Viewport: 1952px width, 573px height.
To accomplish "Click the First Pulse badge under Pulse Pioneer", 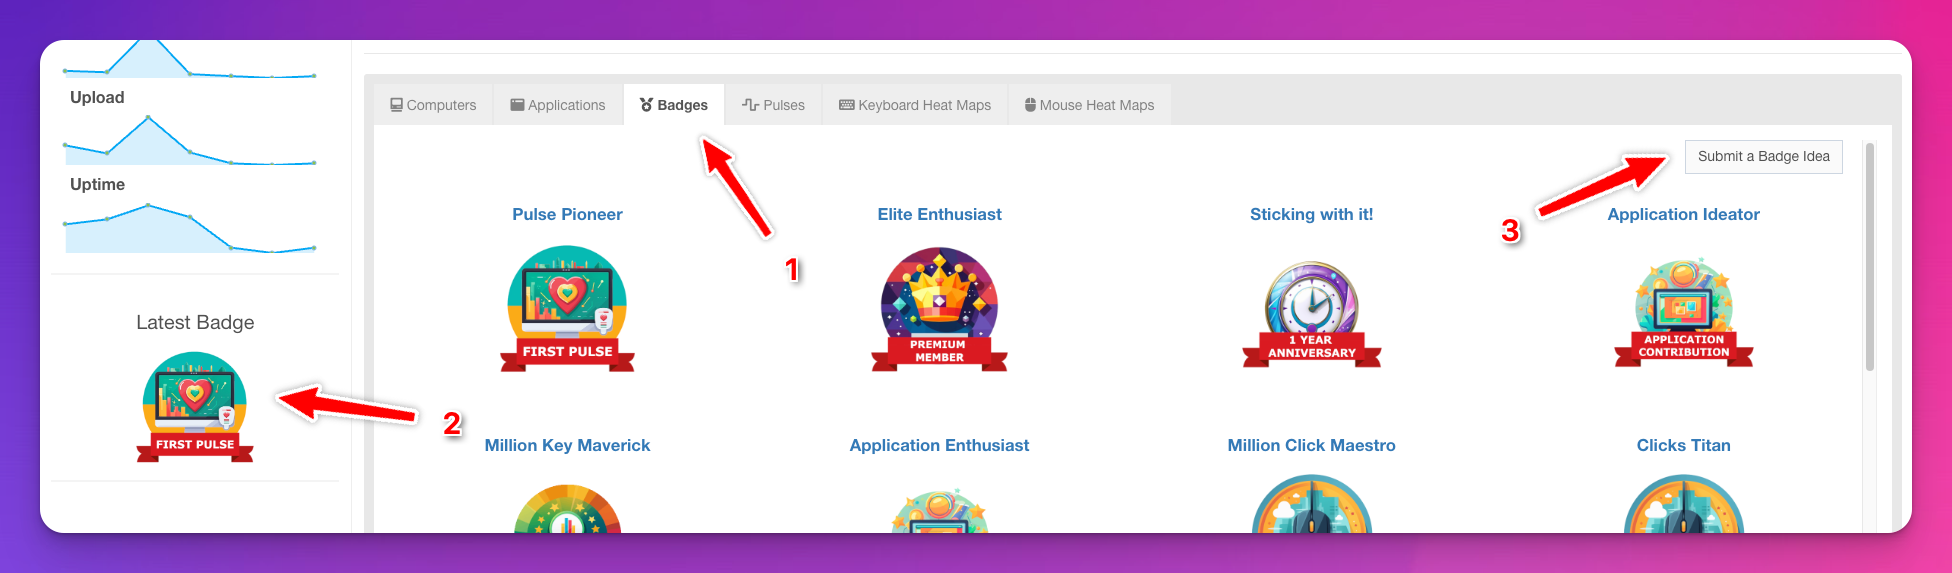I will click(567, 309).
